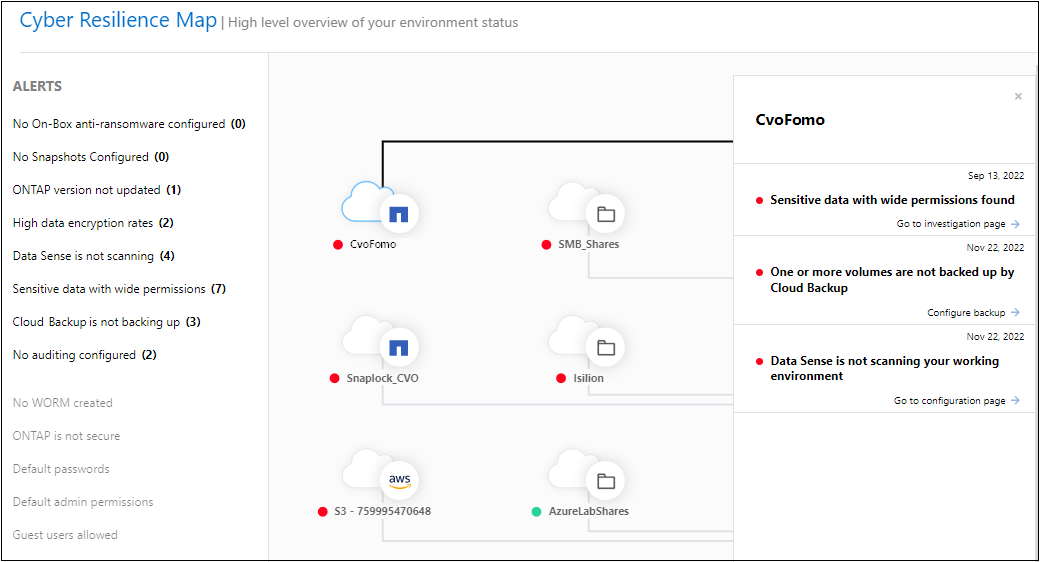Screen dimensions: 1040x562
Task: Click the ONTAP is not secure item
Action: pyautogui.click(x=66, y=436)
